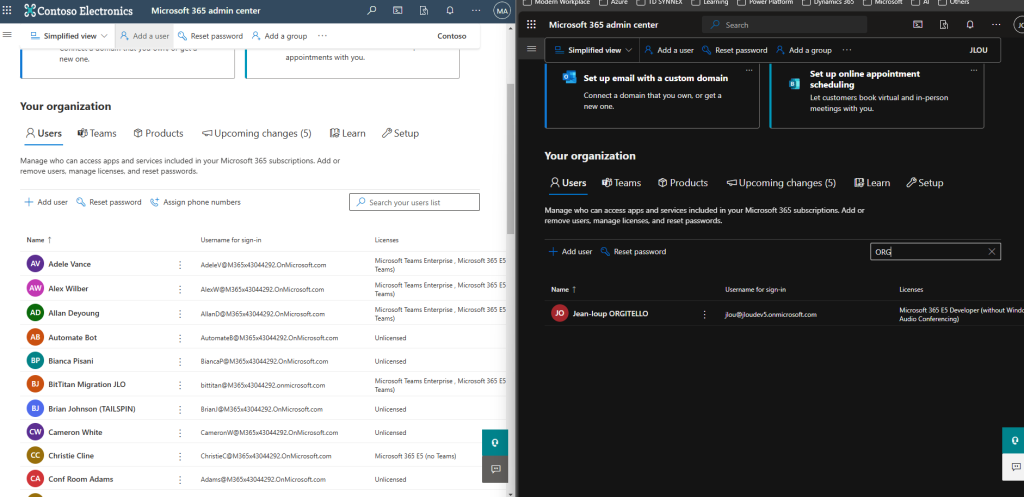Image resolution: width=1024 pixels, height=497 pixels.
Task: Switch to Products tab in dark window
Action: 682,183
